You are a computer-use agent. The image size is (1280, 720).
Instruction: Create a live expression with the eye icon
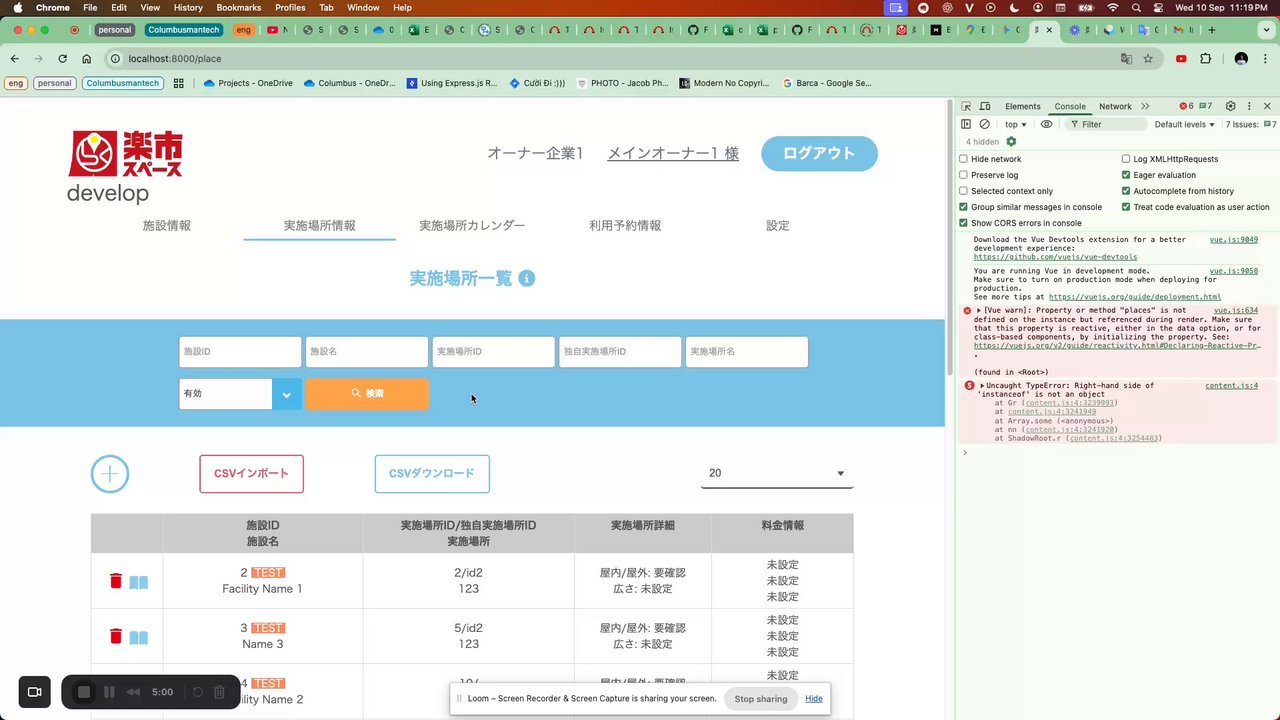[x=1046, y=124]
